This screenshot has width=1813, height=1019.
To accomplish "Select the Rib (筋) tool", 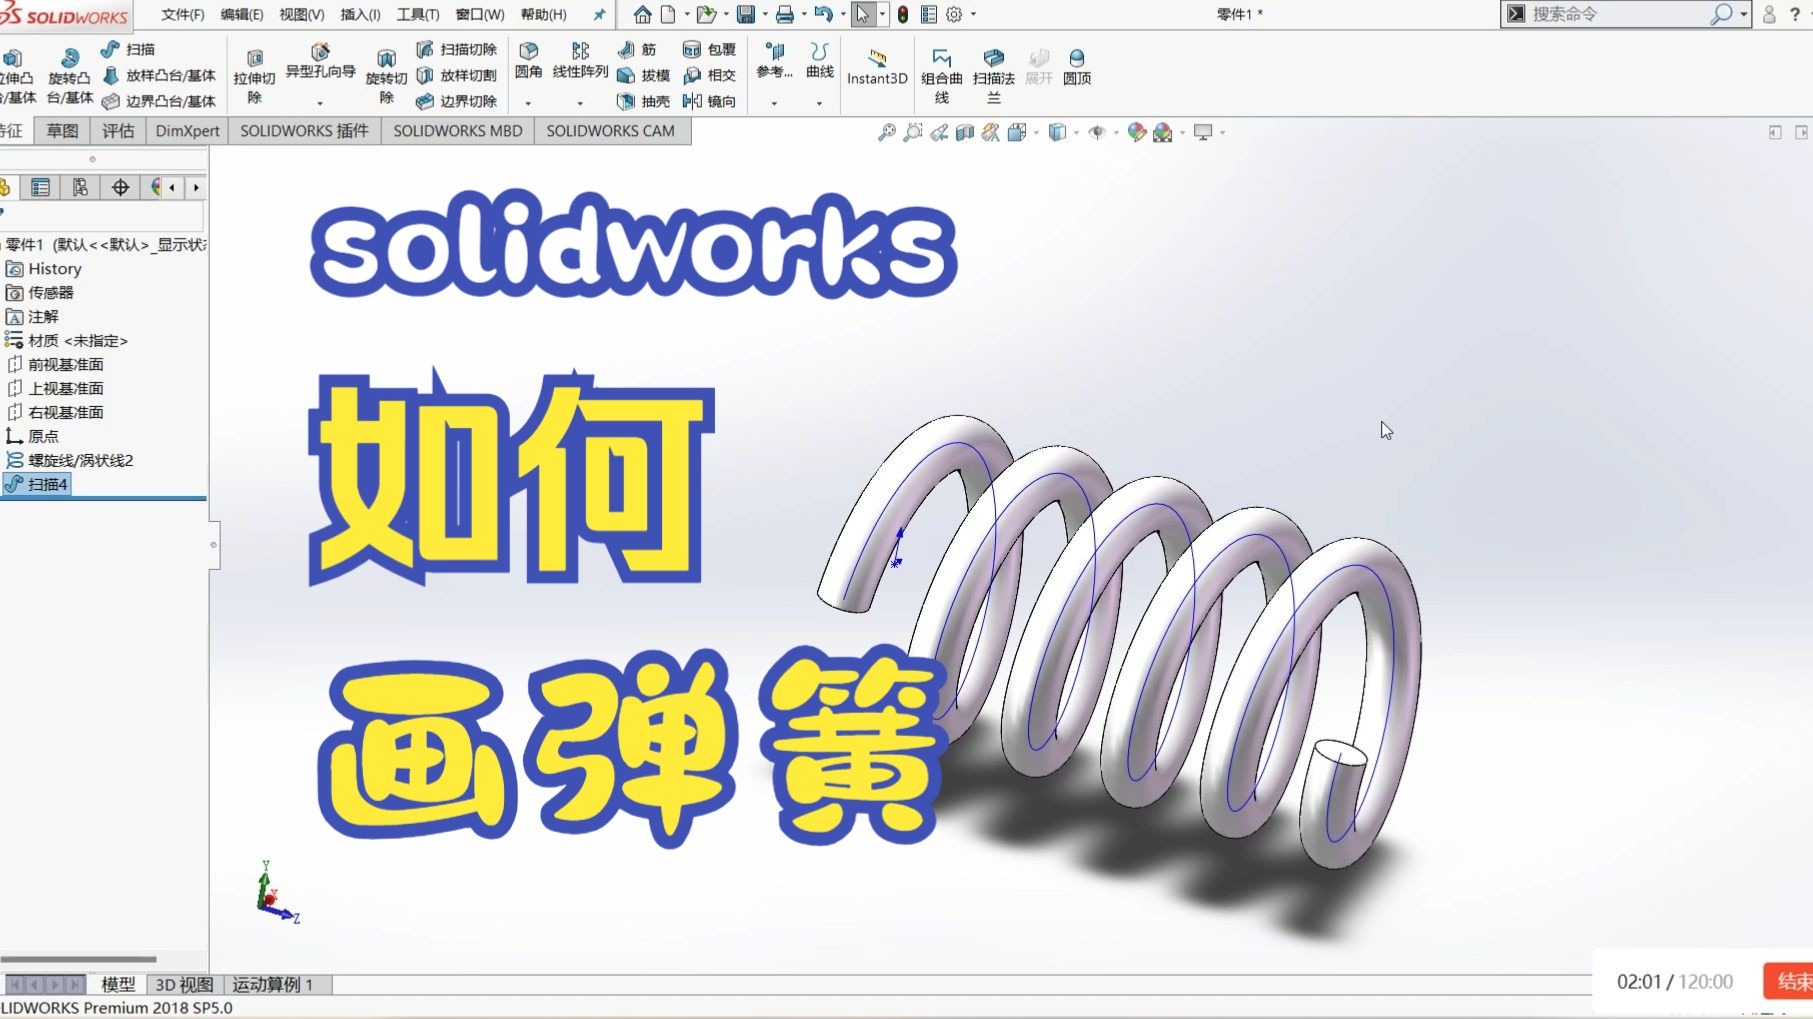I will 637,49.
